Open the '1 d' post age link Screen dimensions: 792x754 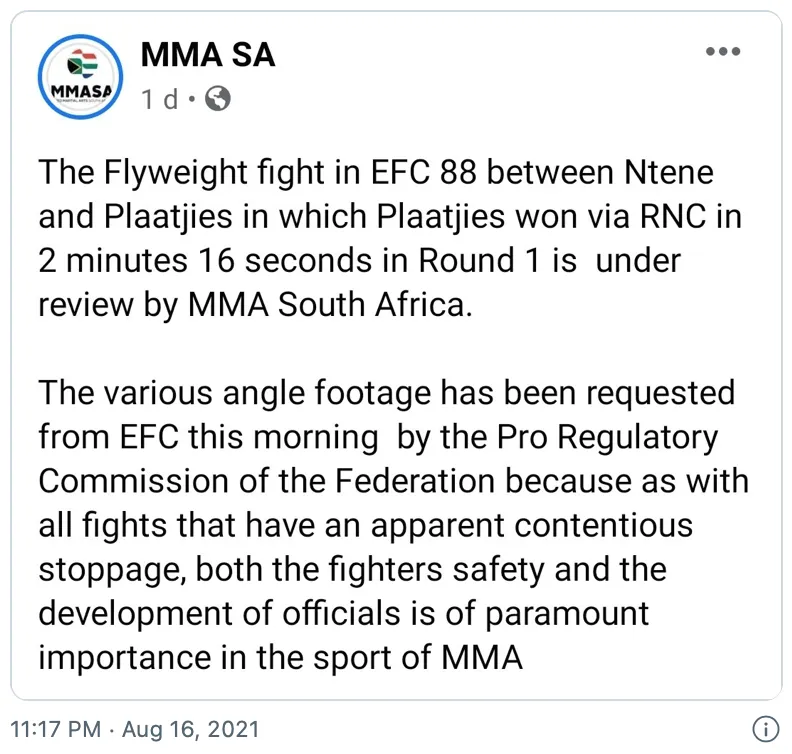click(x=160, y=99)
